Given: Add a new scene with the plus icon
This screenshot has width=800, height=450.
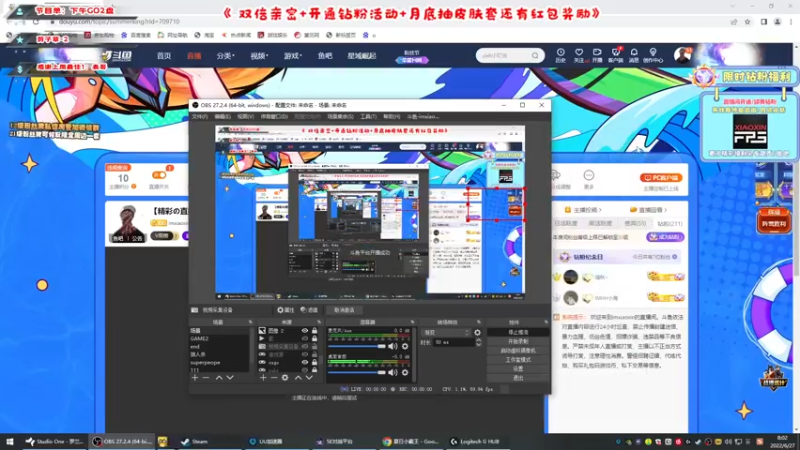Looking at the screenshot, I should tap(195, 378).
